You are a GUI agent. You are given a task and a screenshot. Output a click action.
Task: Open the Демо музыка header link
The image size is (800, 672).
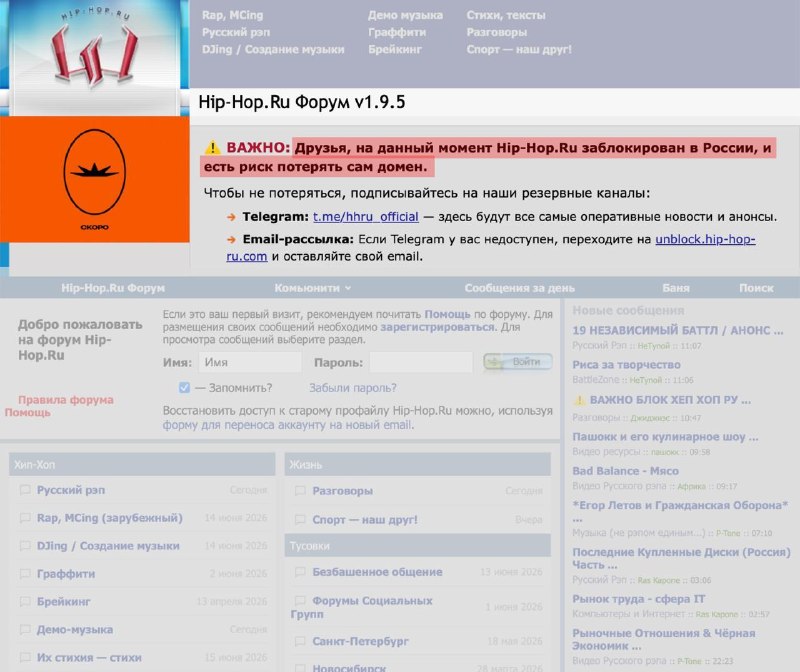[405, 15]
